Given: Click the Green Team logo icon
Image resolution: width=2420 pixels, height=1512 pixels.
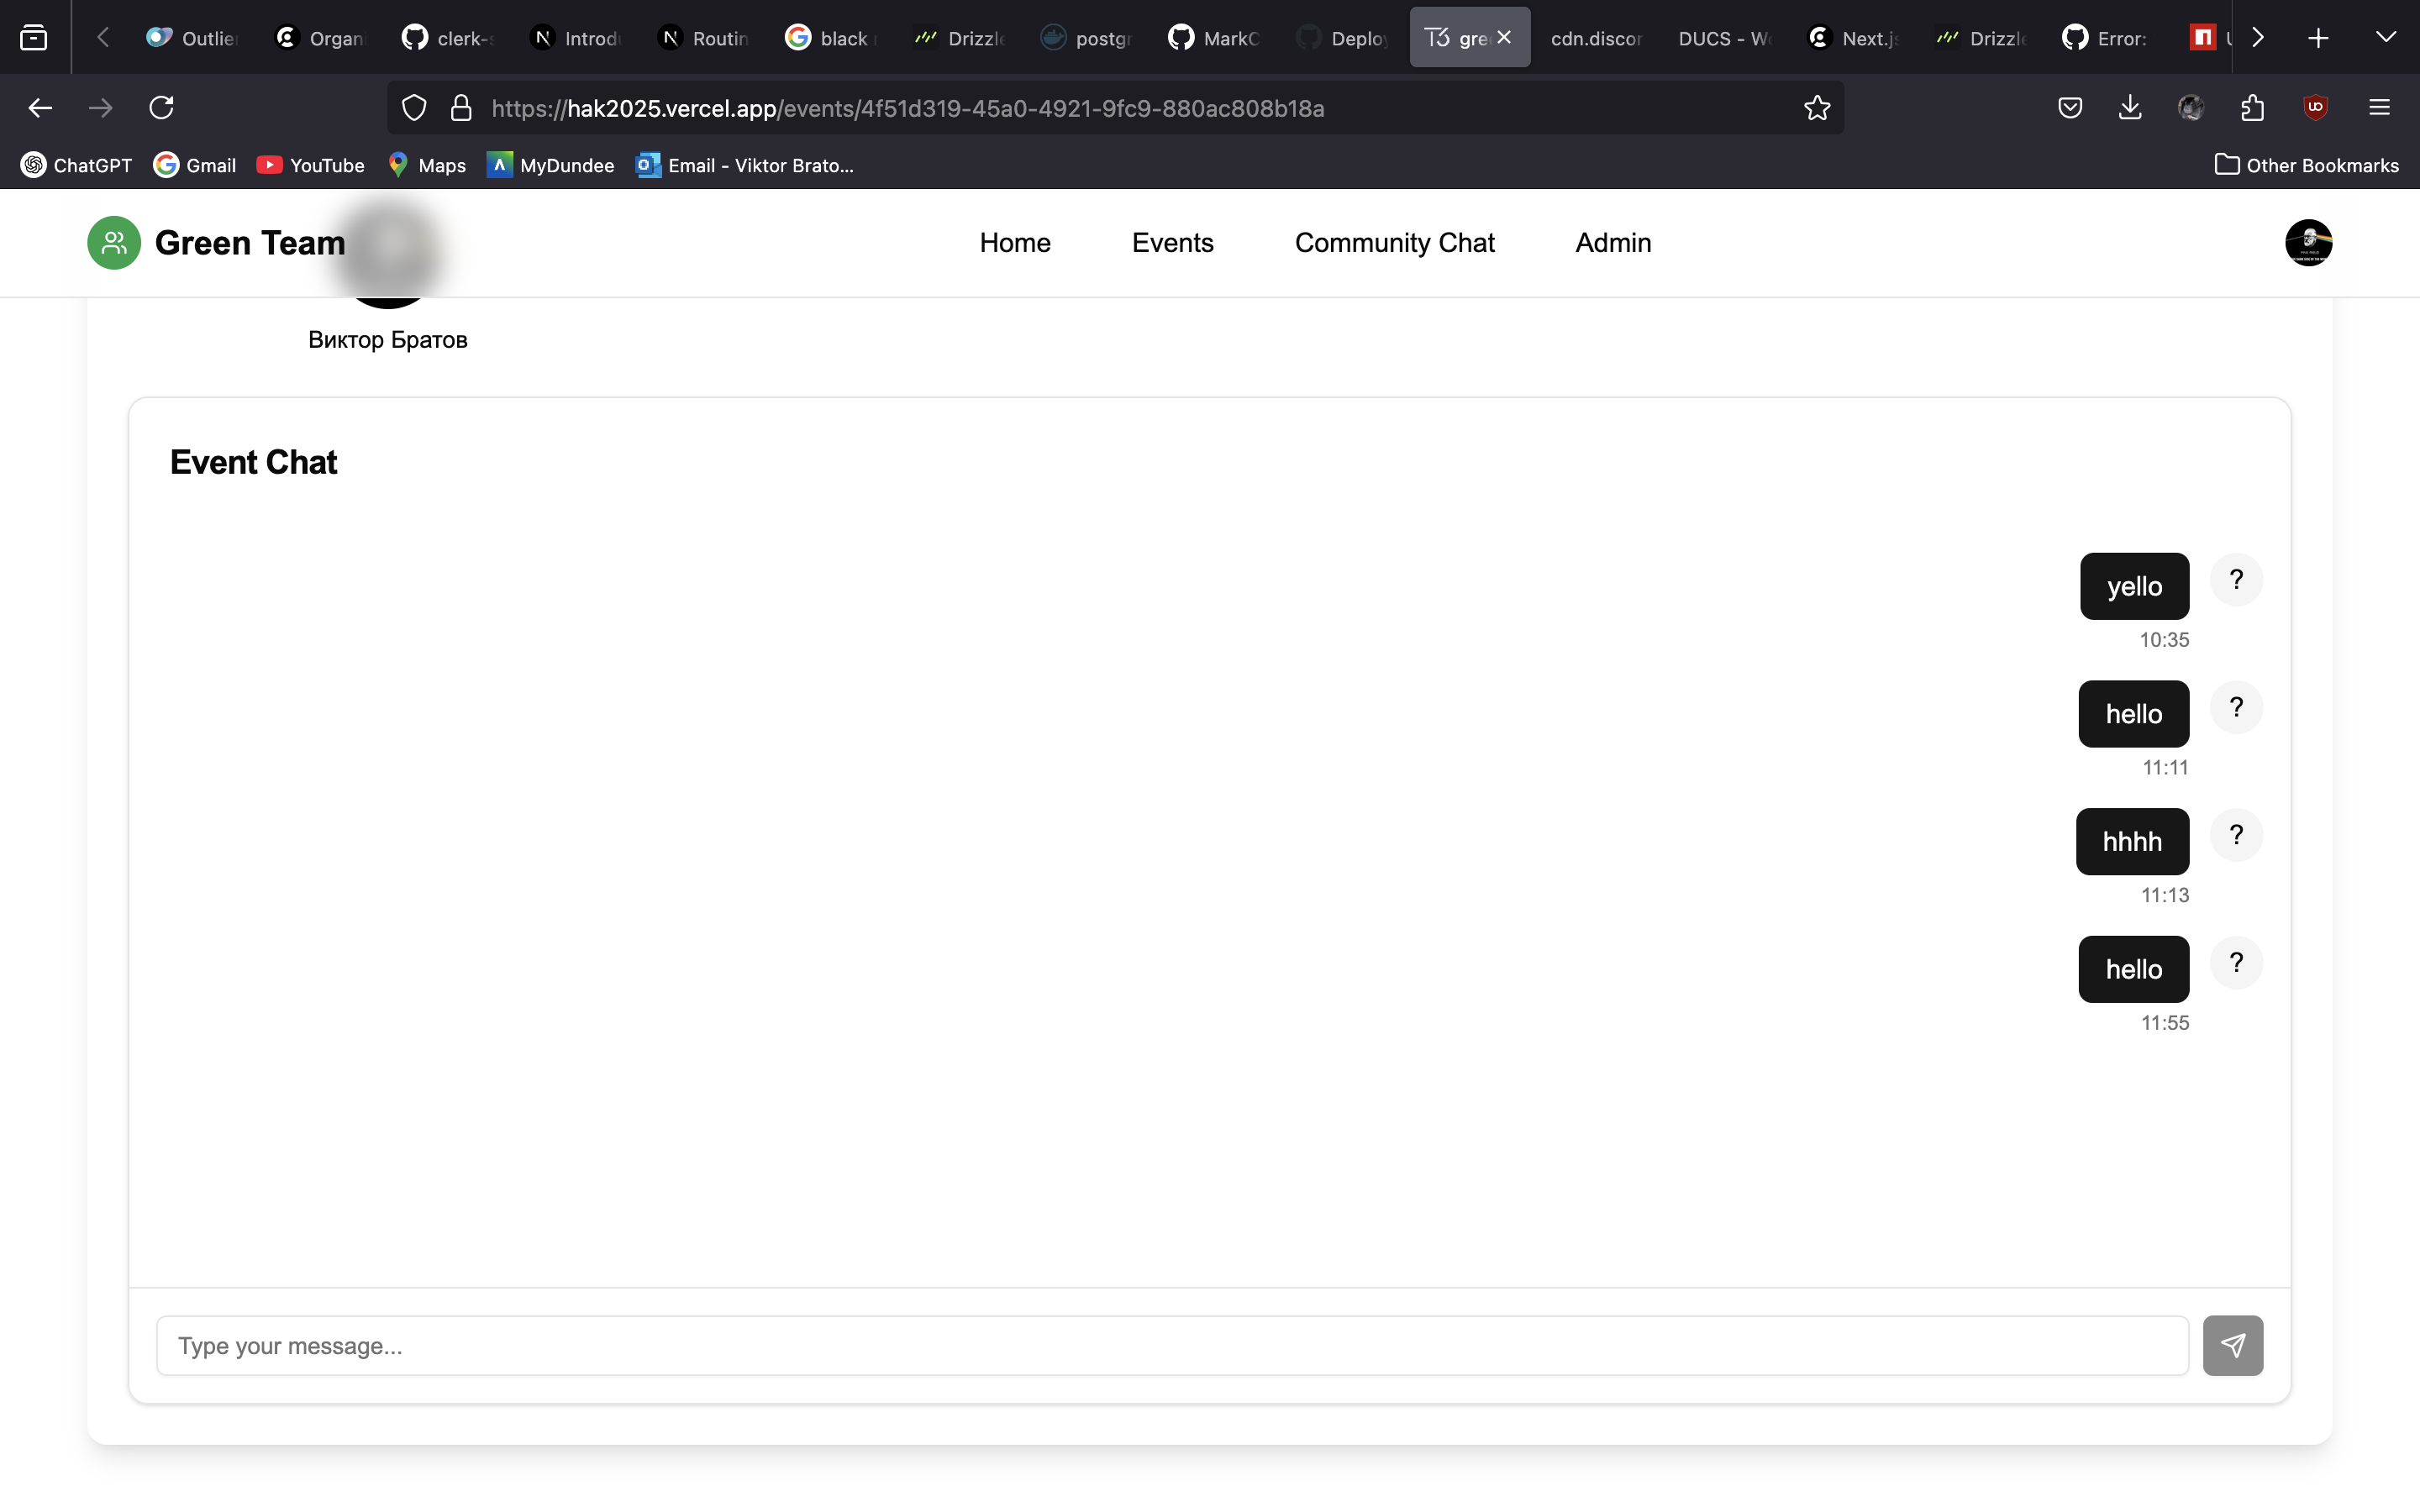Looking at the screenshot, I should pos(114,243).
